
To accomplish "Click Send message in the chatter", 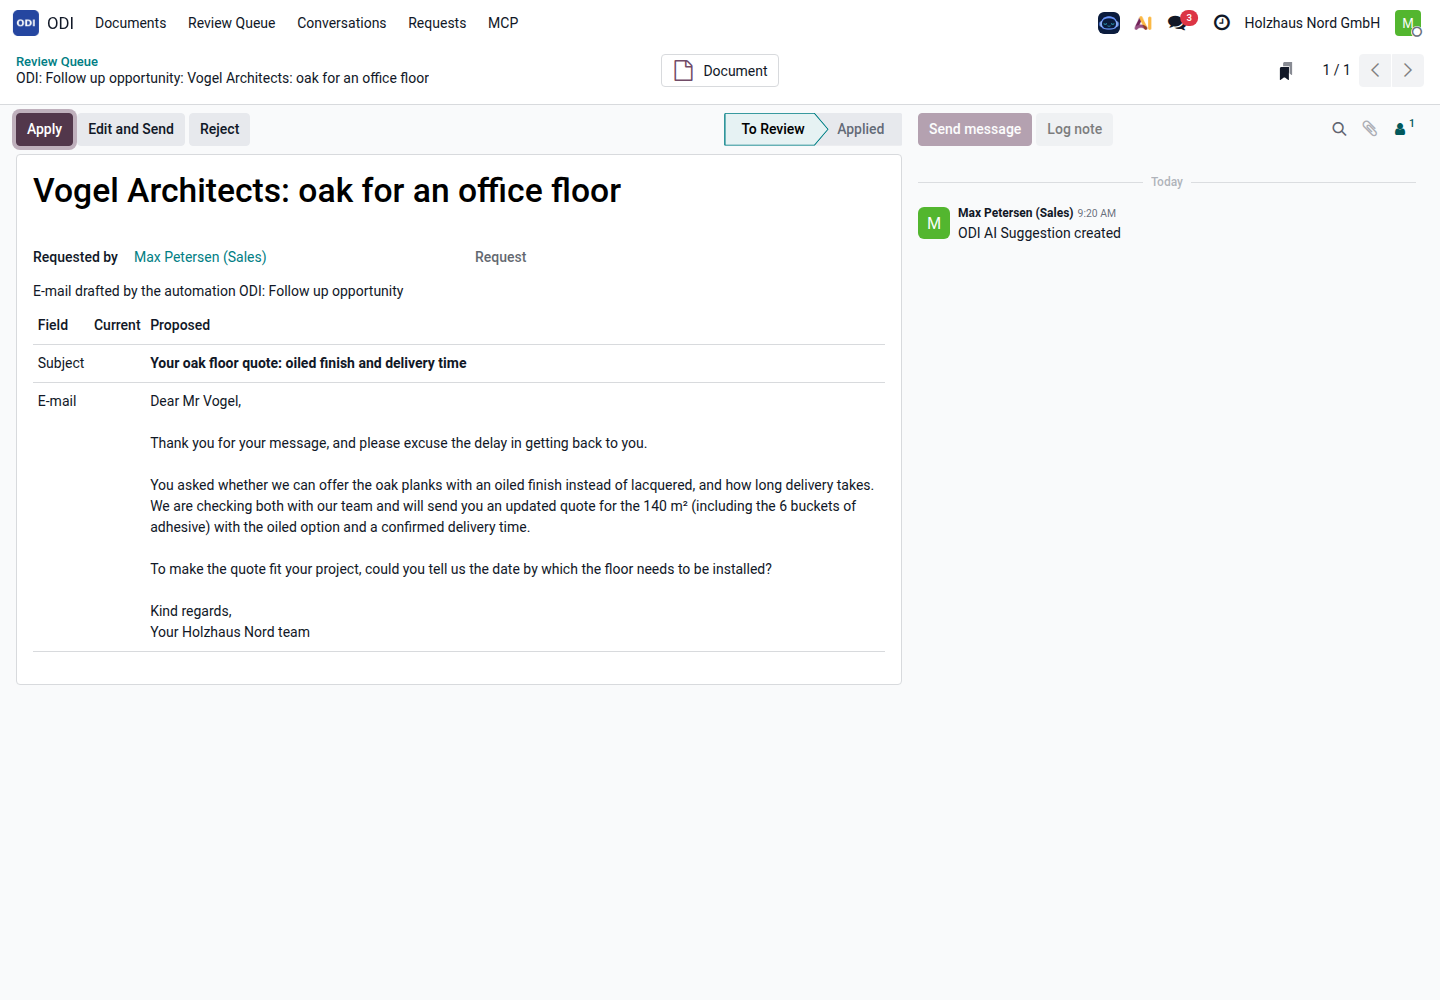I will click(975, 129).
